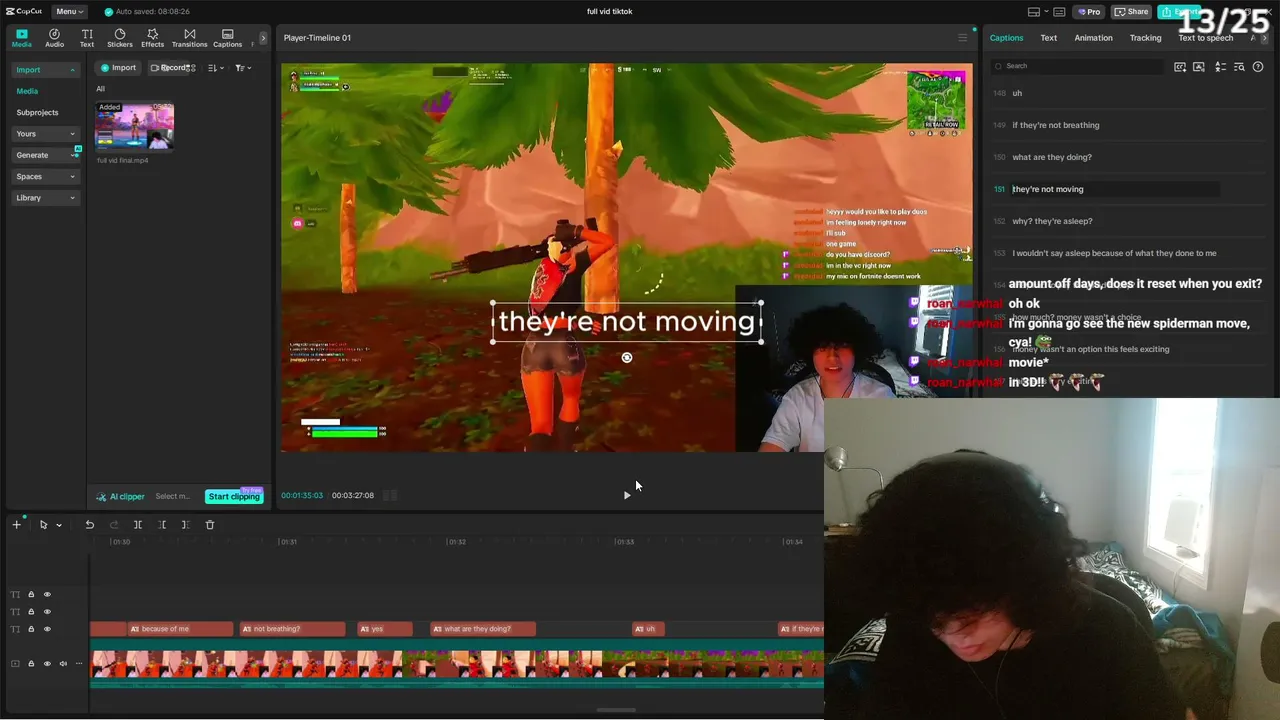Viewport: 1280px width, 720px height.
Task: Select the 'full vid final.mp4' thumbnail
Action: (x=134, y=126)
